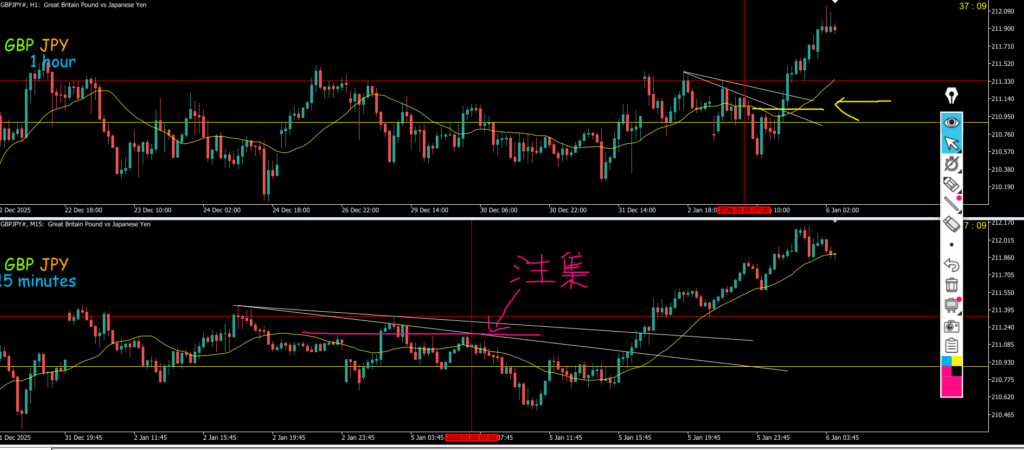
Task: Toggle the eye visibility icon in the toolbar
Action: pyautogui.click(x=952, y=122)
